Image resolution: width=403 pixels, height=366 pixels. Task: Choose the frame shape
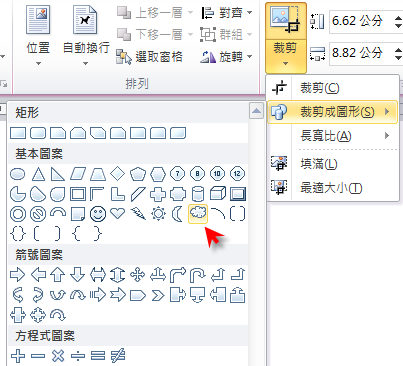point(78,194)
